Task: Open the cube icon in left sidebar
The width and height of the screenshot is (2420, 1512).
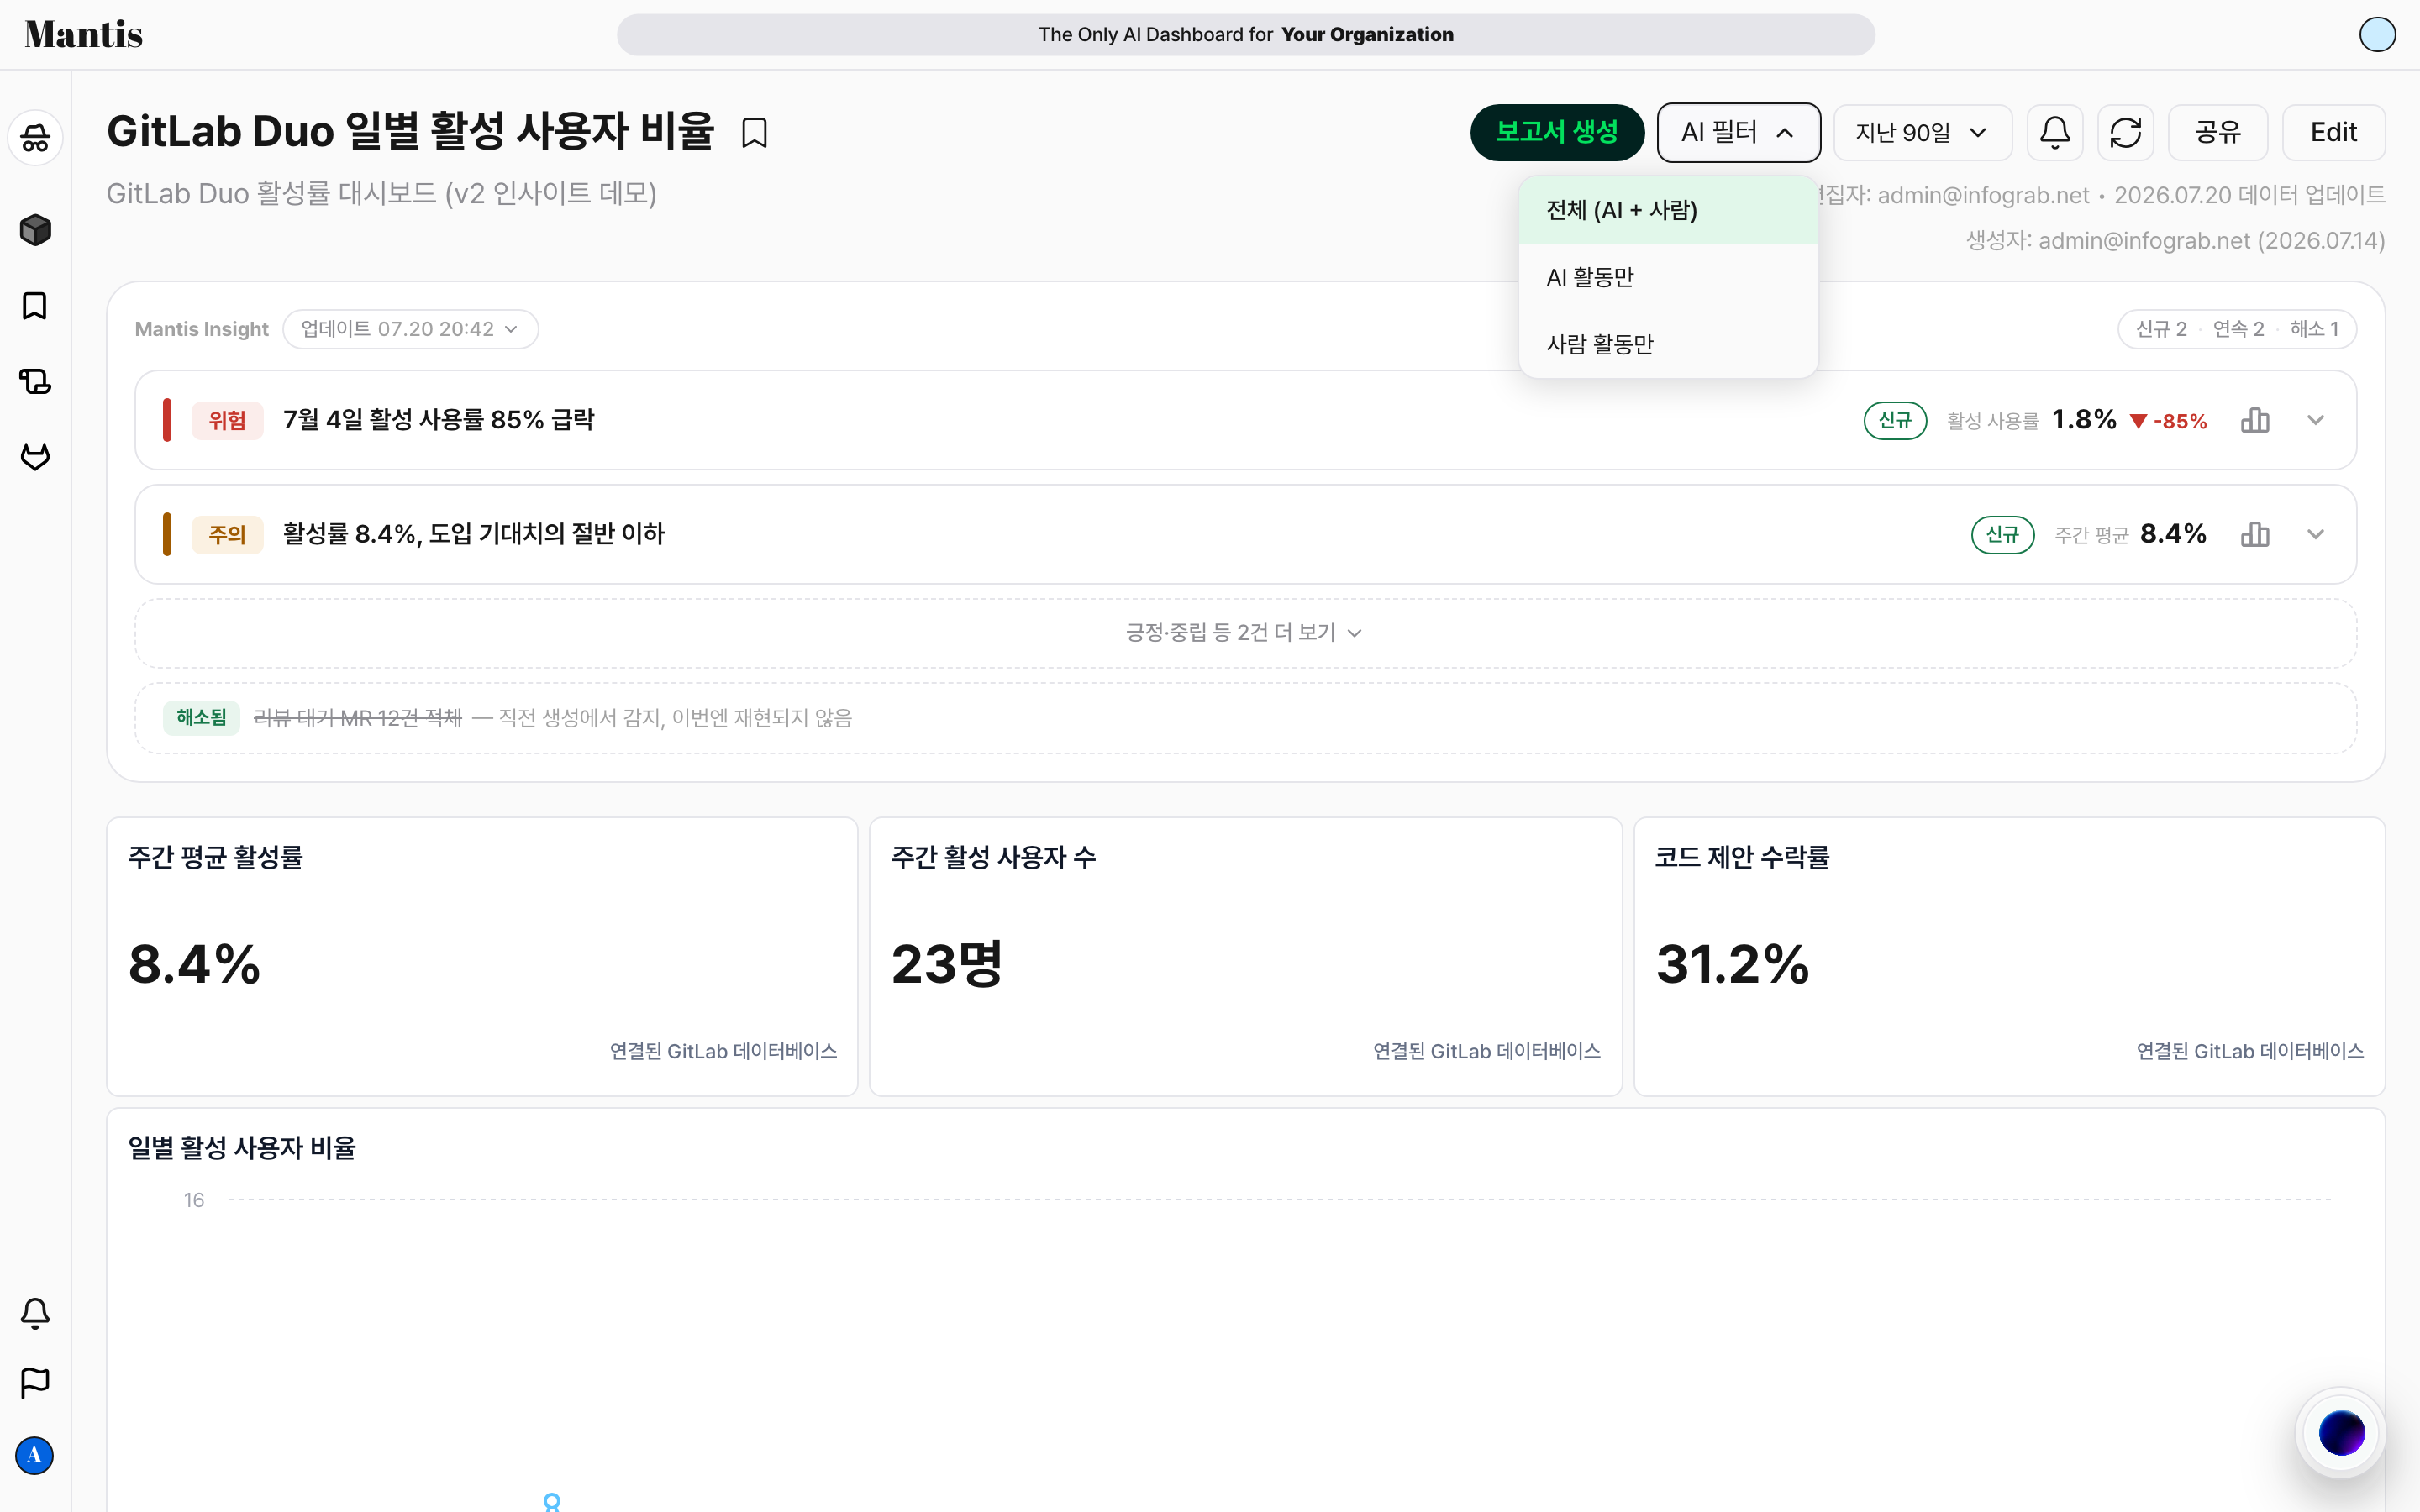Action: 35,230
